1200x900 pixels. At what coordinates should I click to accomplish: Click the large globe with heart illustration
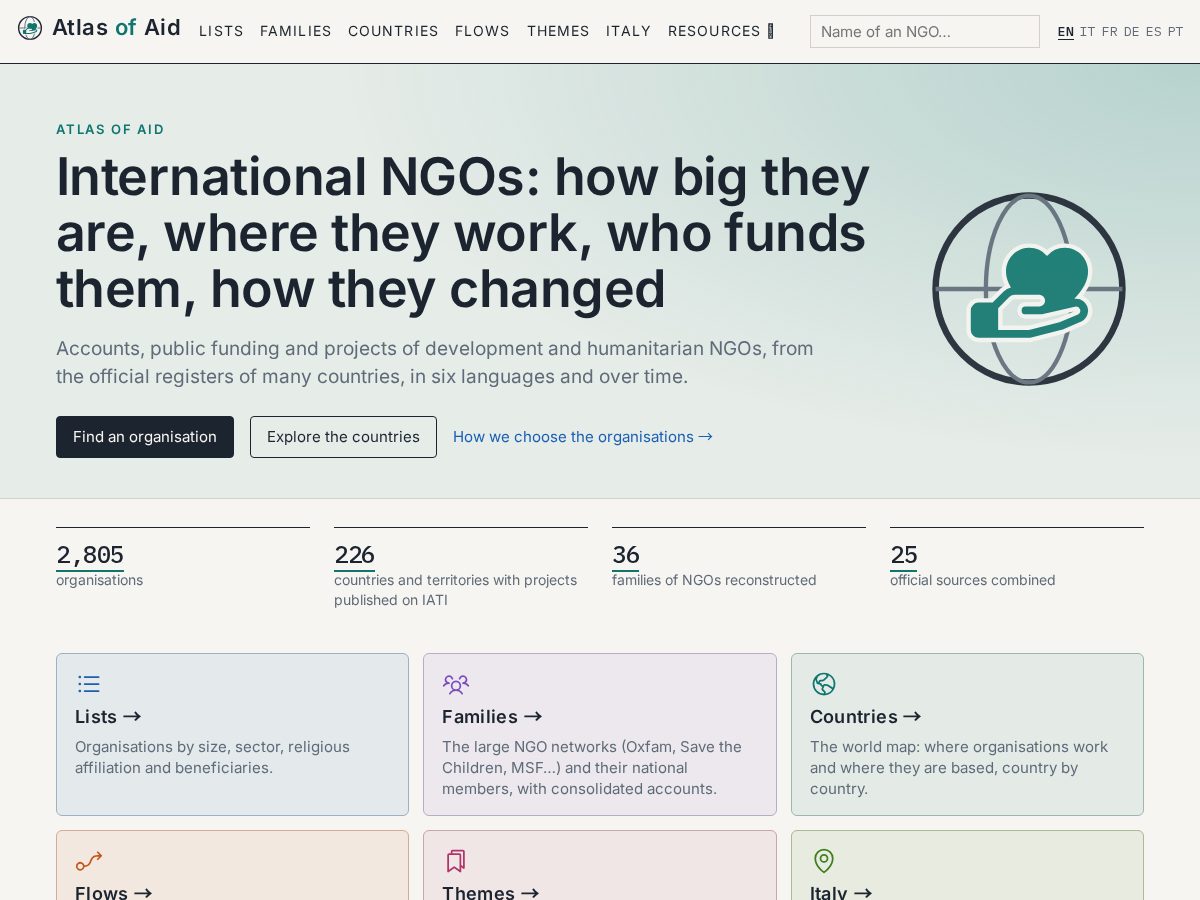(x=1029, y=289)
